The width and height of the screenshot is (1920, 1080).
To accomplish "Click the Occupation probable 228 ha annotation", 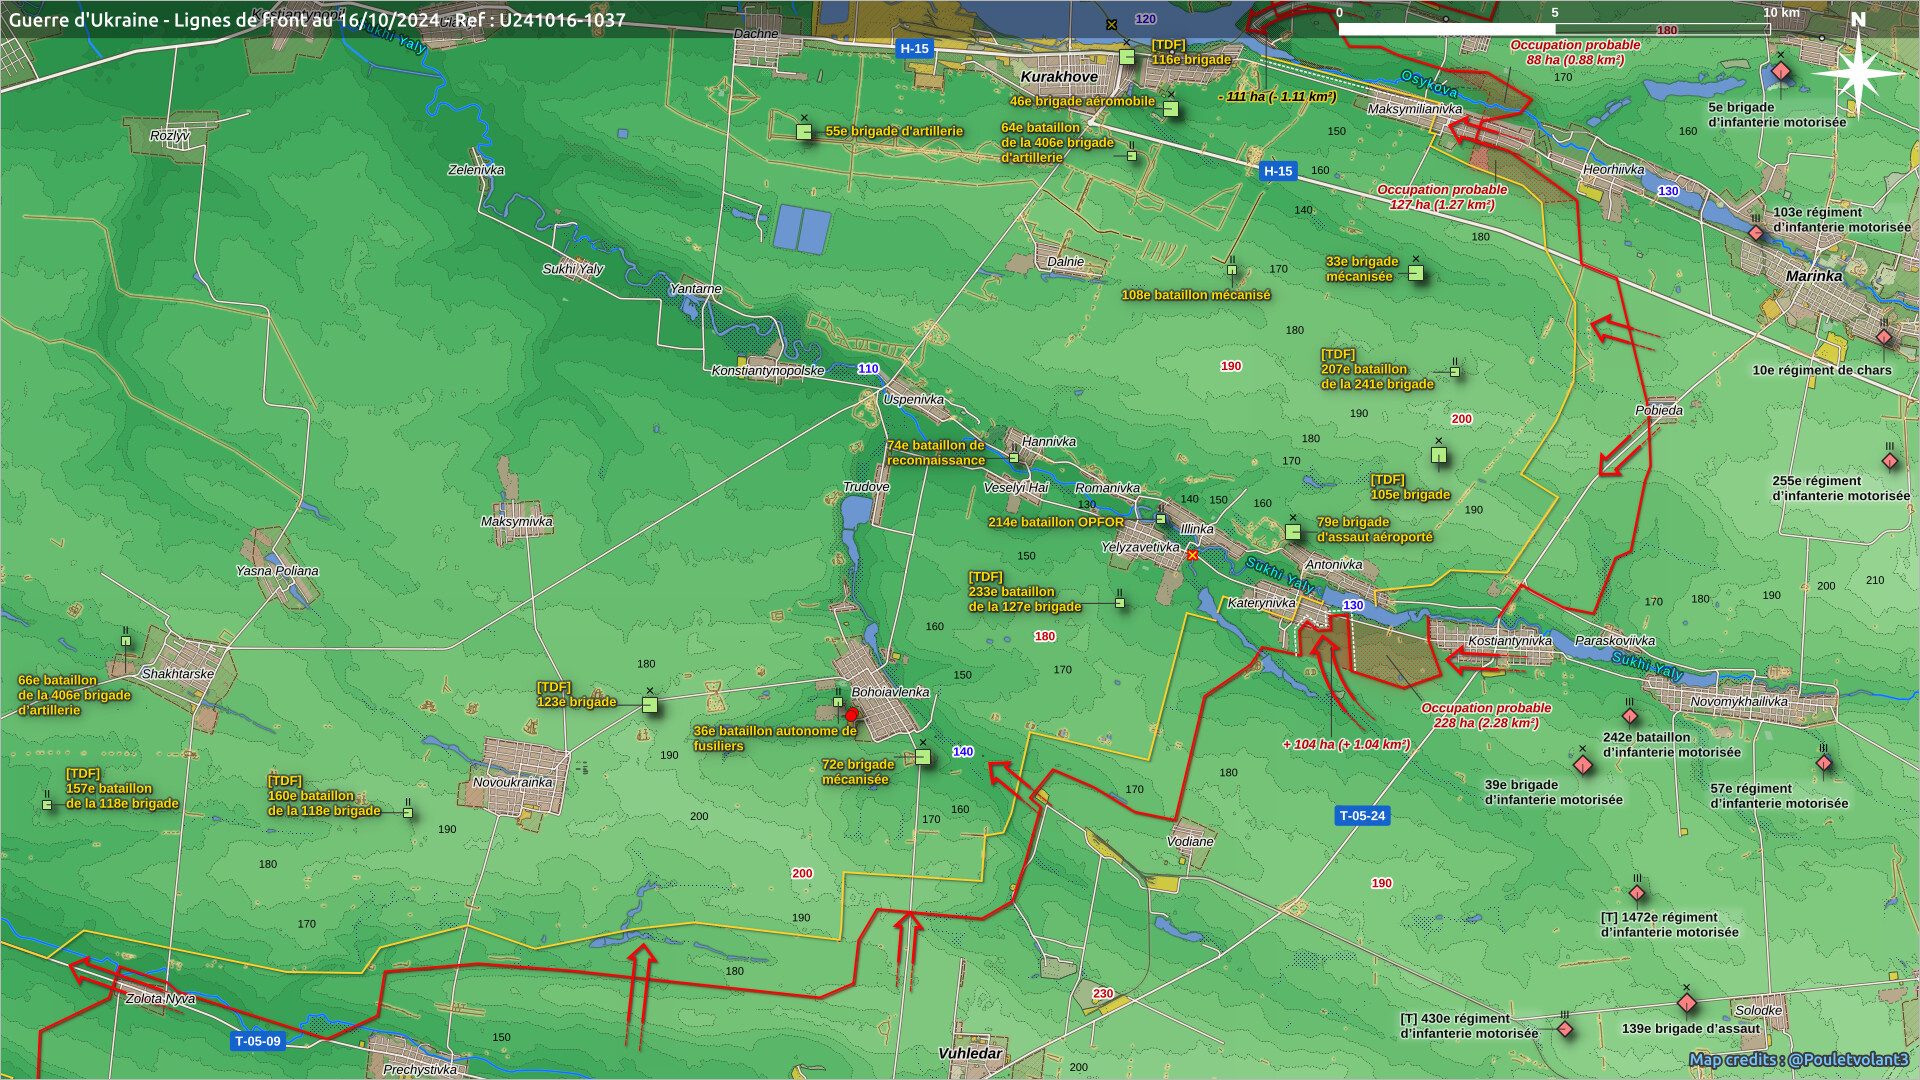I will 1486,715.
